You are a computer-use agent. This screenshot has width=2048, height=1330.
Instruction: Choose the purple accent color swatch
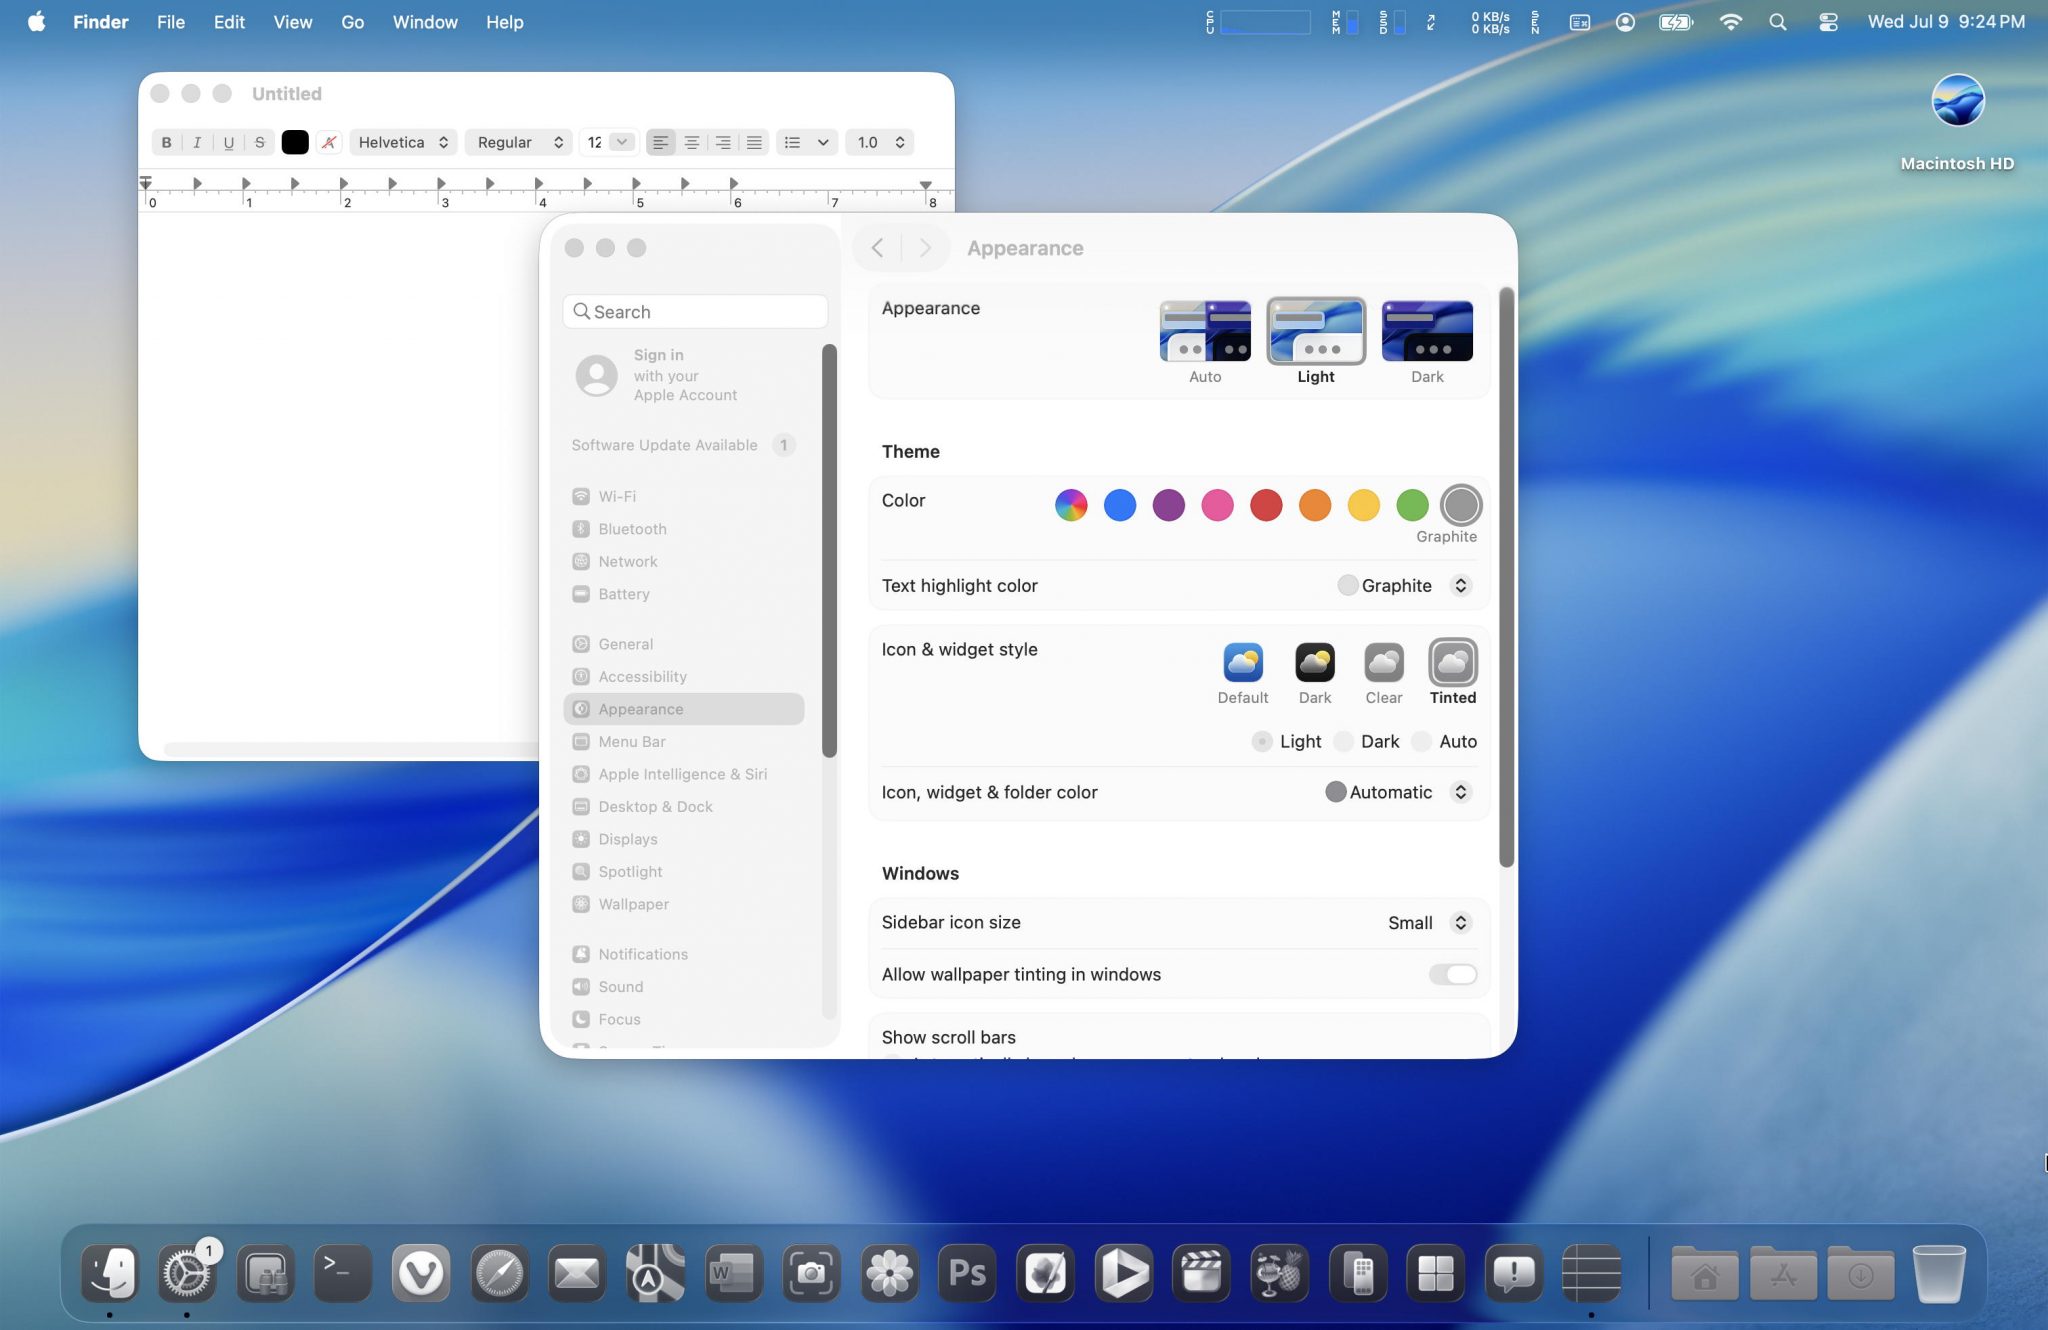tap(1168, 505)
